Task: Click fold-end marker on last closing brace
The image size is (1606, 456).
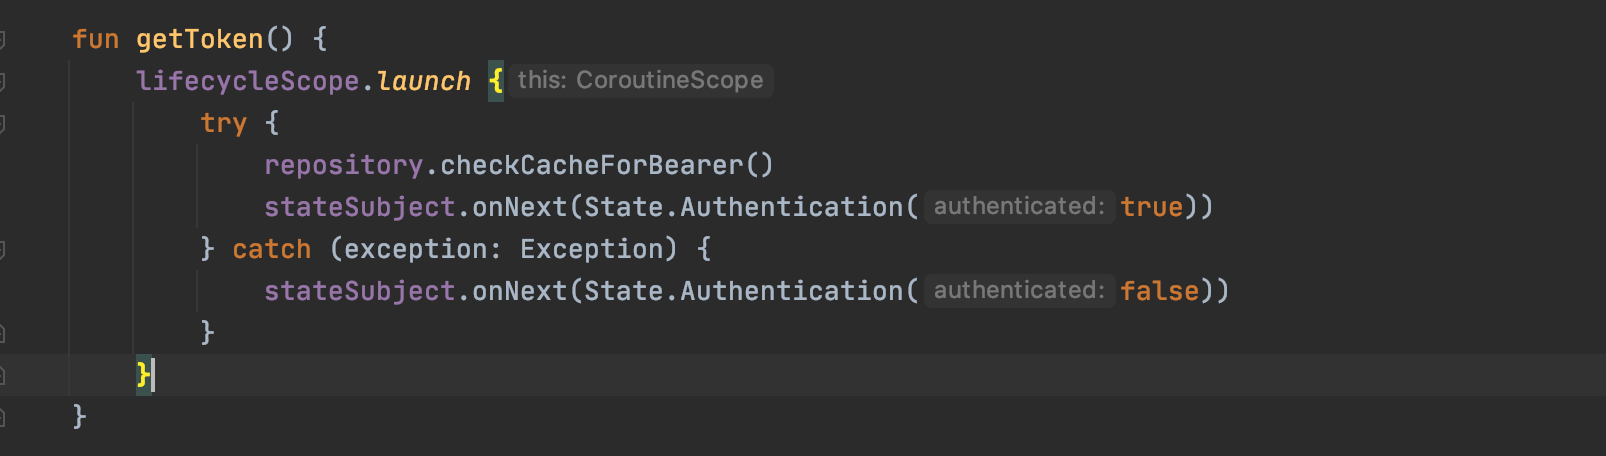Action: [x=3, y=417]
